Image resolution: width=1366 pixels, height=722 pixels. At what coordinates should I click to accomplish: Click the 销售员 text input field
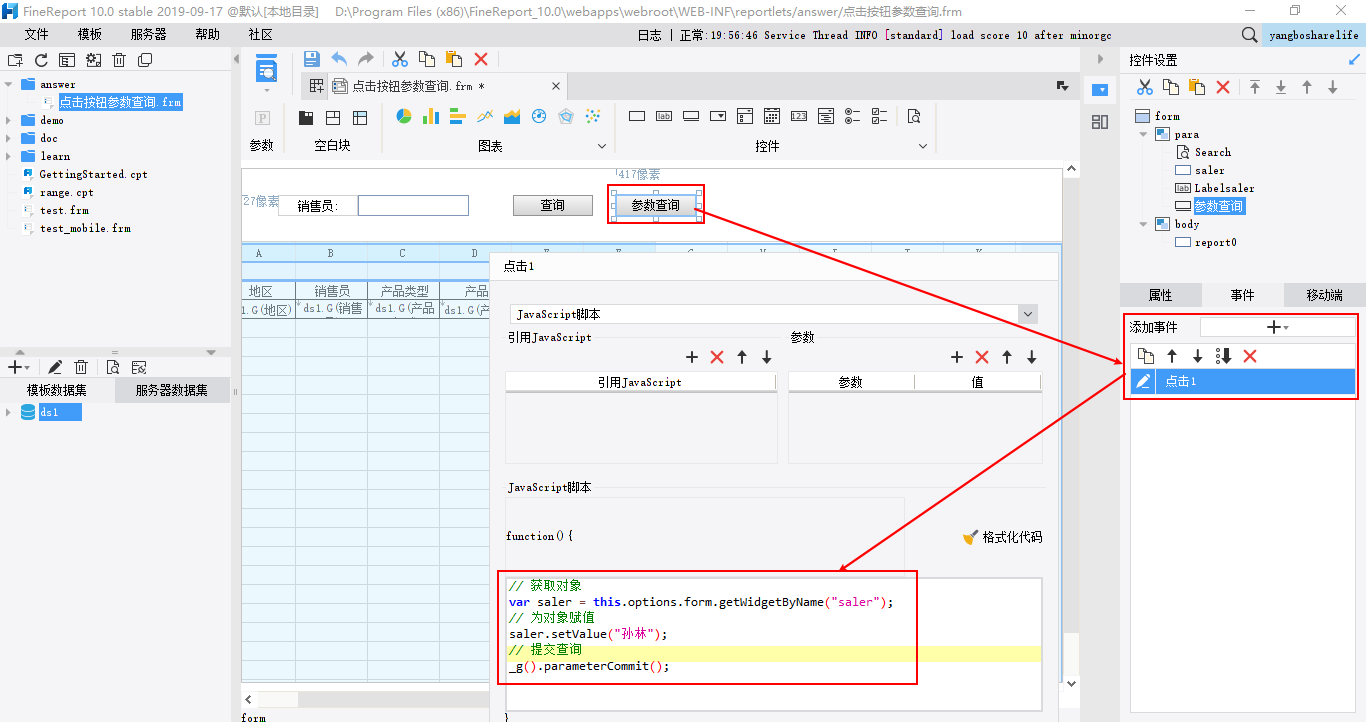pos(413,205)
